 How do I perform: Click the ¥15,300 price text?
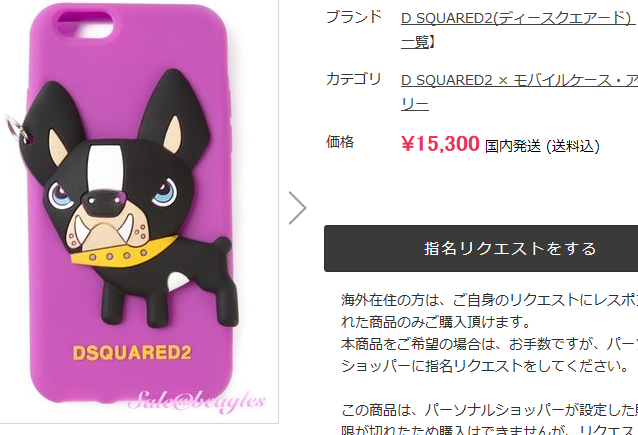pyautogui.click(x=440, y=144)
